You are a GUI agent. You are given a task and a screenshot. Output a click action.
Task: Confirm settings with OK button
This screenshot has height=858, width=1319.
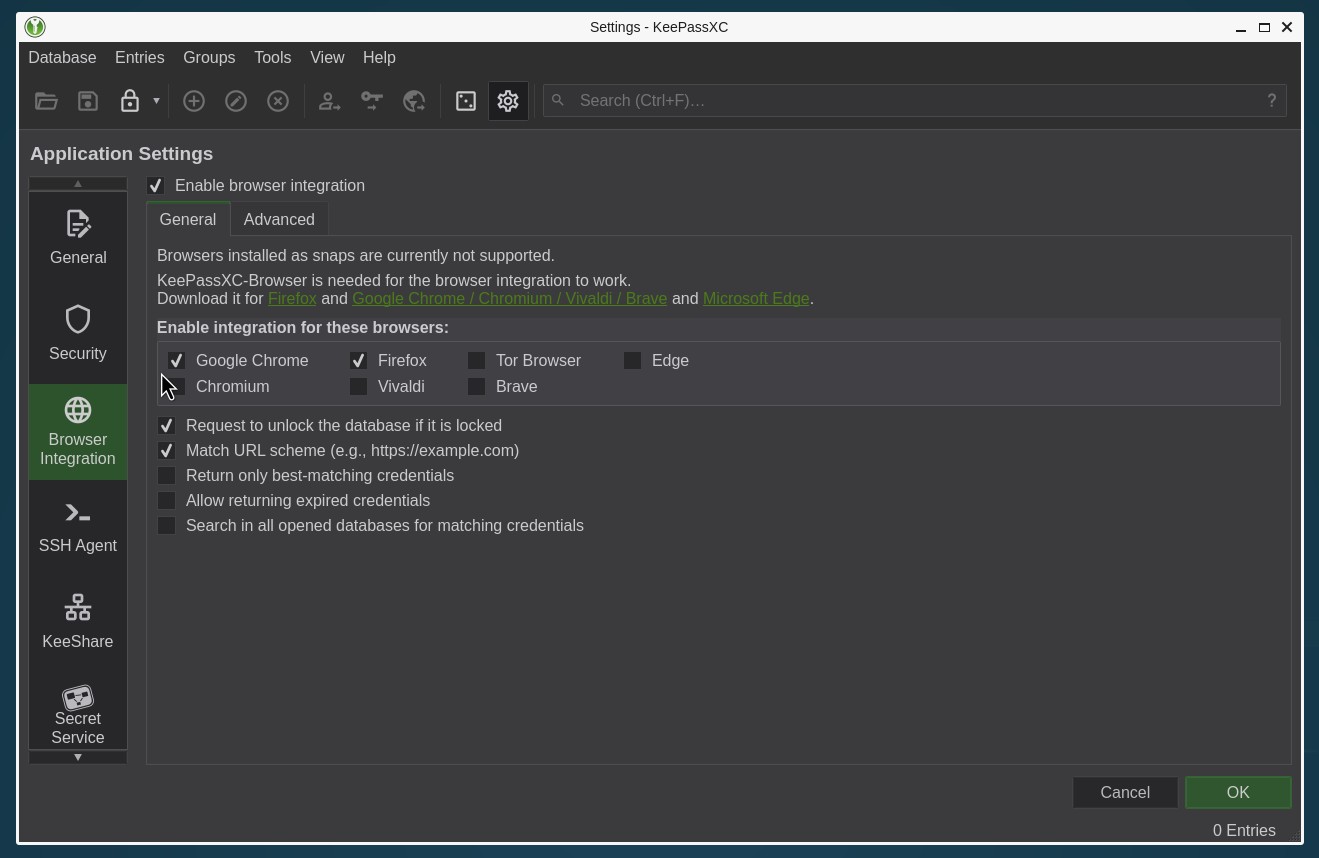pyautogui.click(x=1238, y=793)
